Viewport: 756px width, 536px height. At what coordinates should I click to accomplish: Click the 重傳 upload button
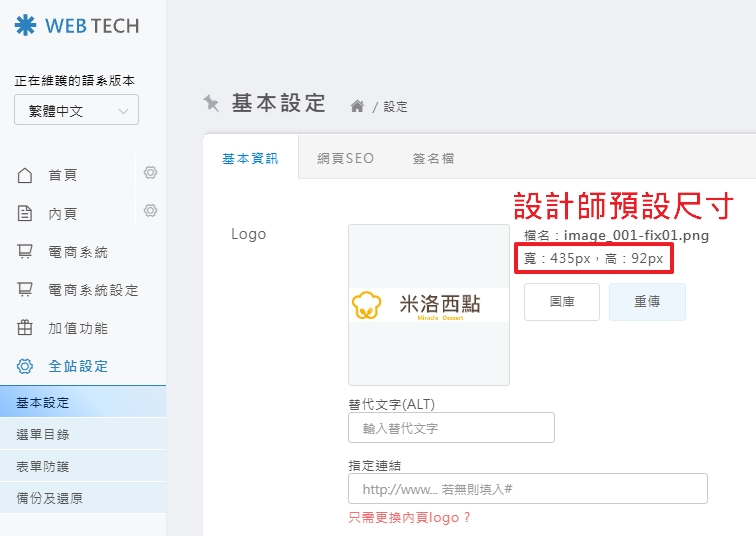pyautogui.click(x=647, y=302)
